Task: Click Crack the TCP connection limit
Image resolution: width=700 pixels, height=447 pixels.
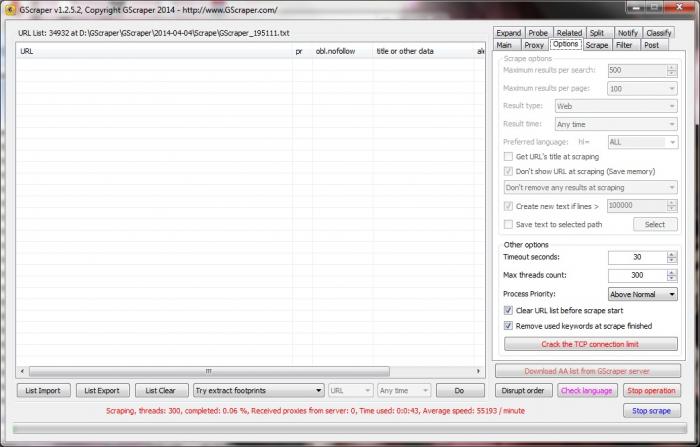Action: [591, 344]
